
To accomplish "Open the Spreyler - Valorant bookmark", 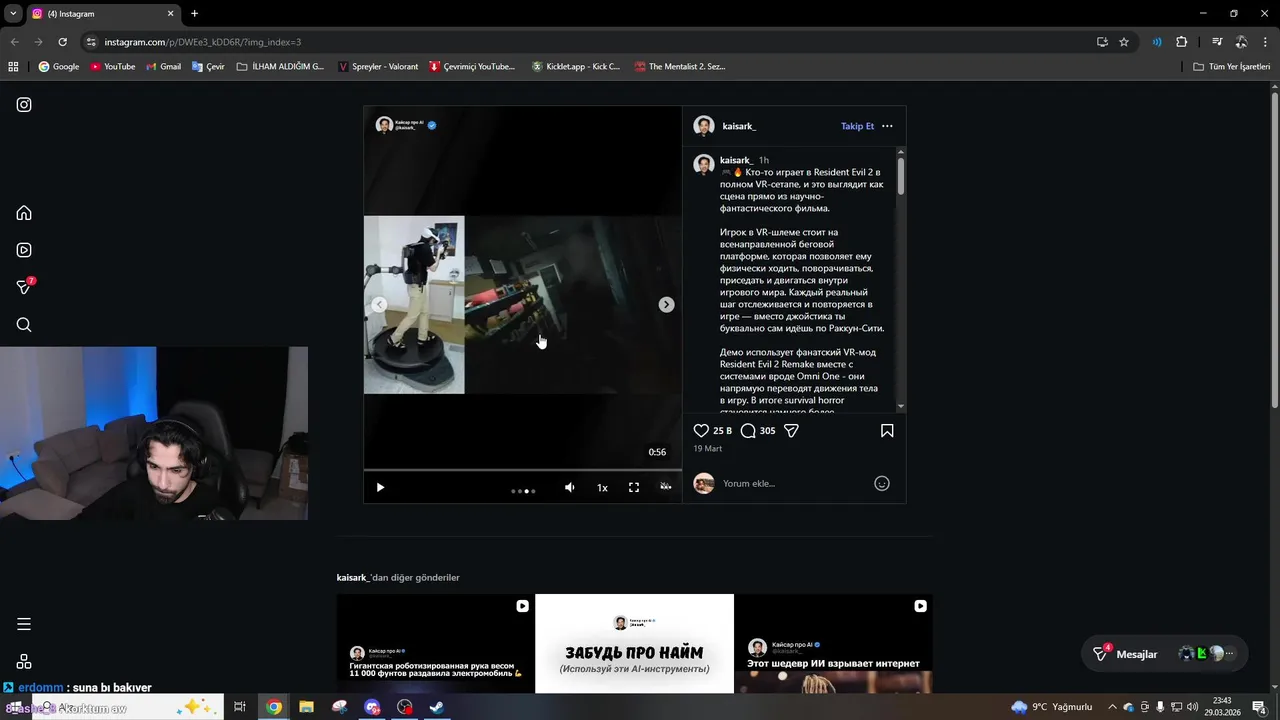I will (x=378, y=66).
